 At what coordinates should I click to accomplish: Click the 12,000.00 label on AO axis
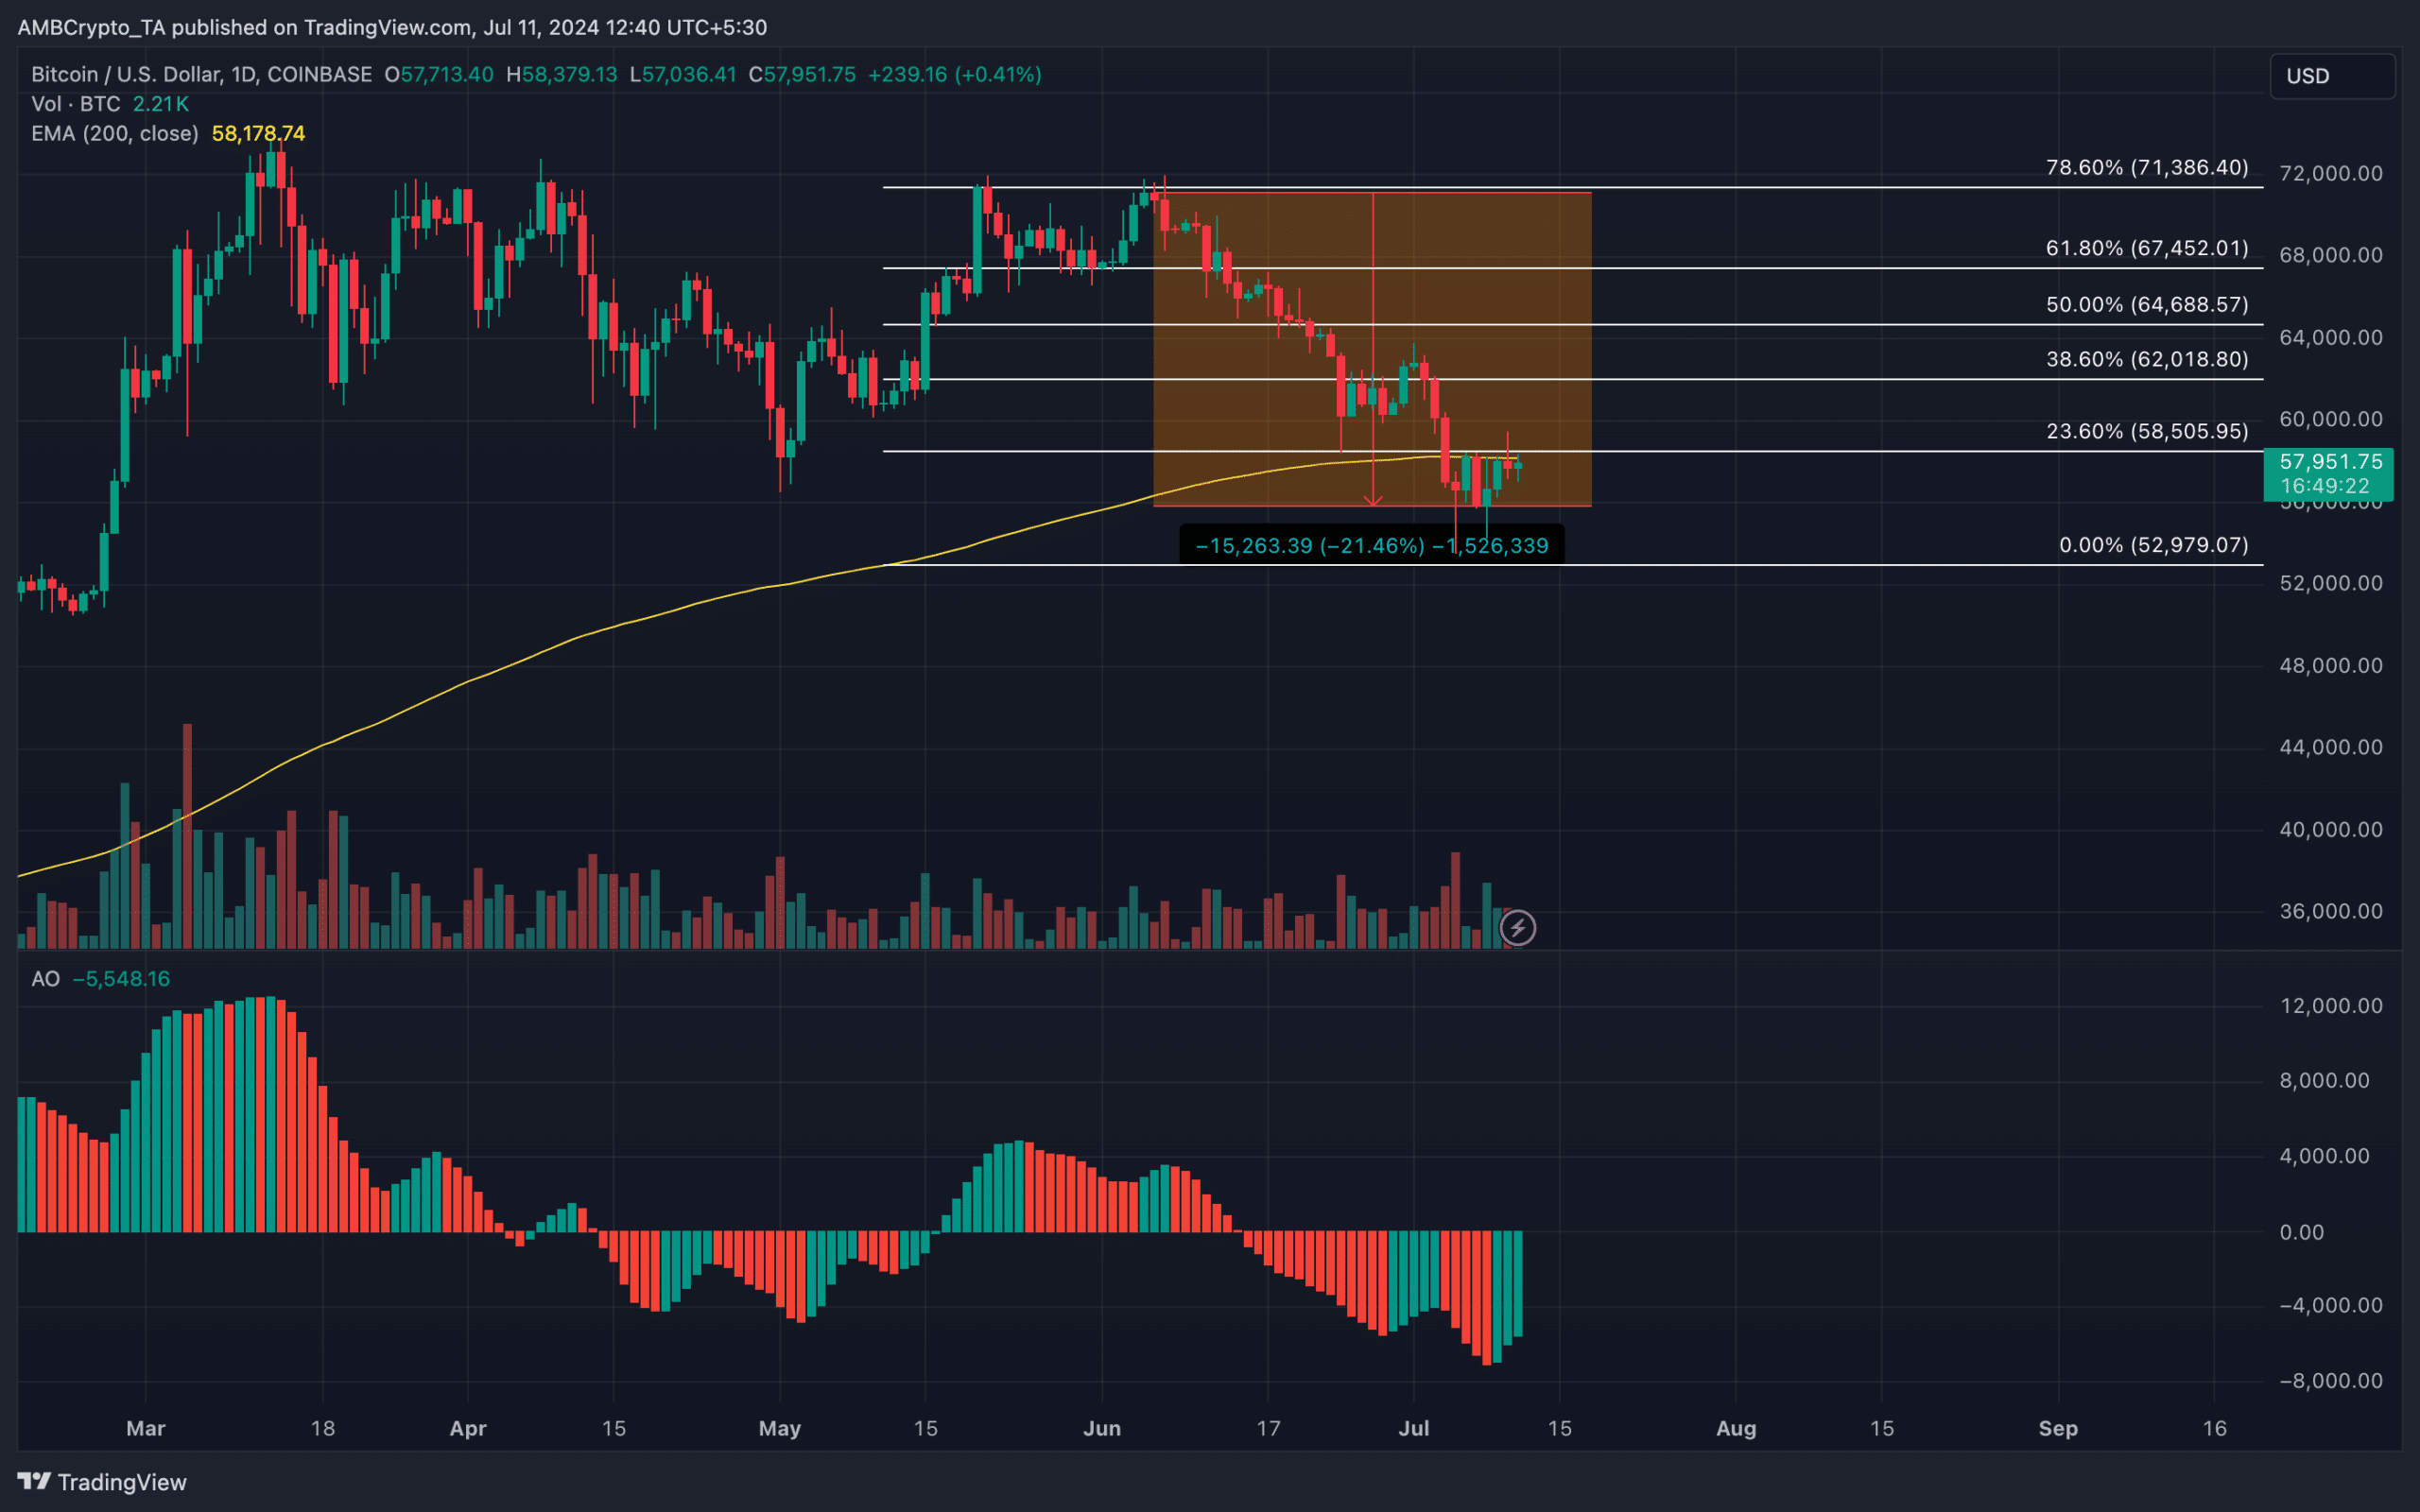pos(2331,1006)
